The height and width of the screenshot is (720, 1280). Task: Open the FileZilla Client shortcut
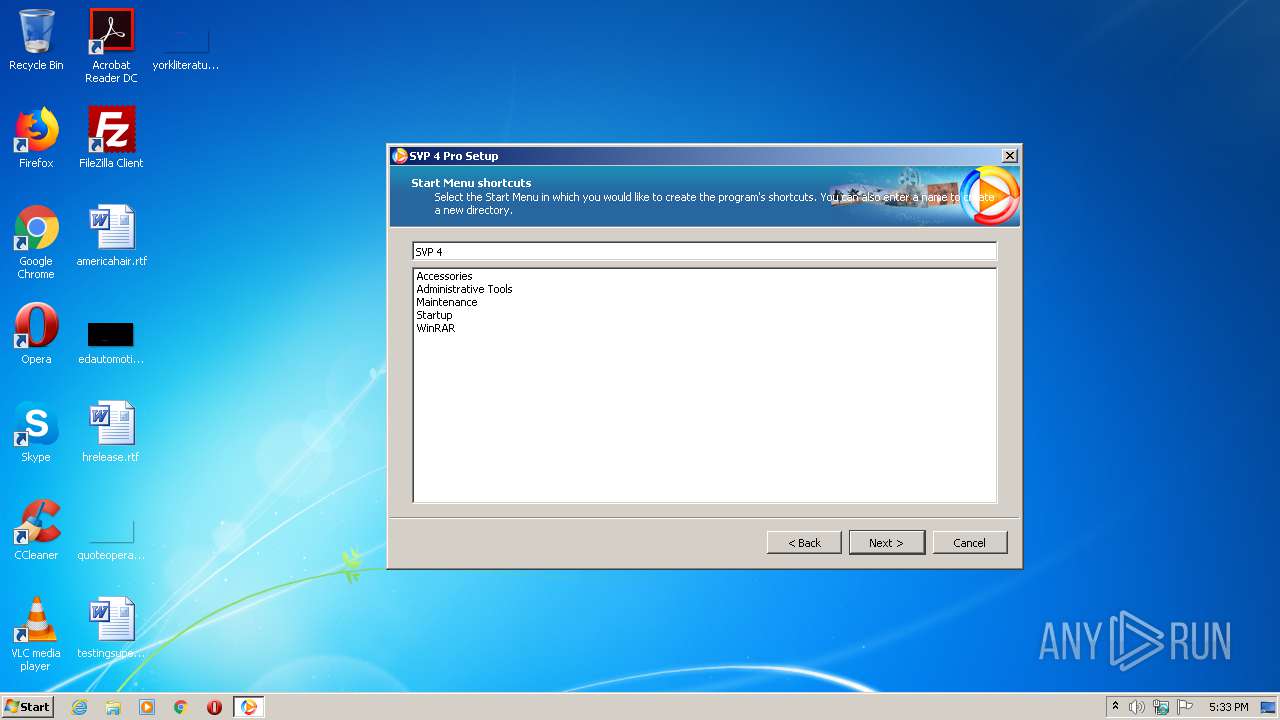pyautogui.click(x=111, y=138)
